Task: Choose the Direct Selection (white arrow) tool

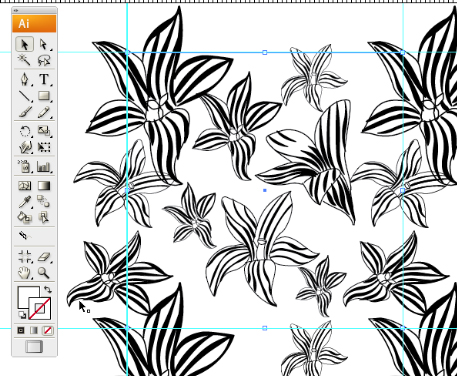Action: pyautogui.click(x=43, y=44)
